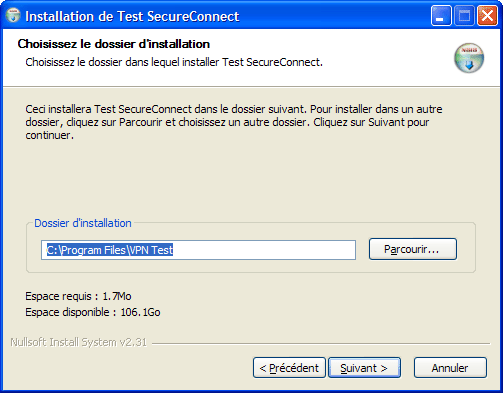Screen dimensions: 503x393
Task: Click the 'Dossier d'installation' group label
Action: [x=83, y=223]
